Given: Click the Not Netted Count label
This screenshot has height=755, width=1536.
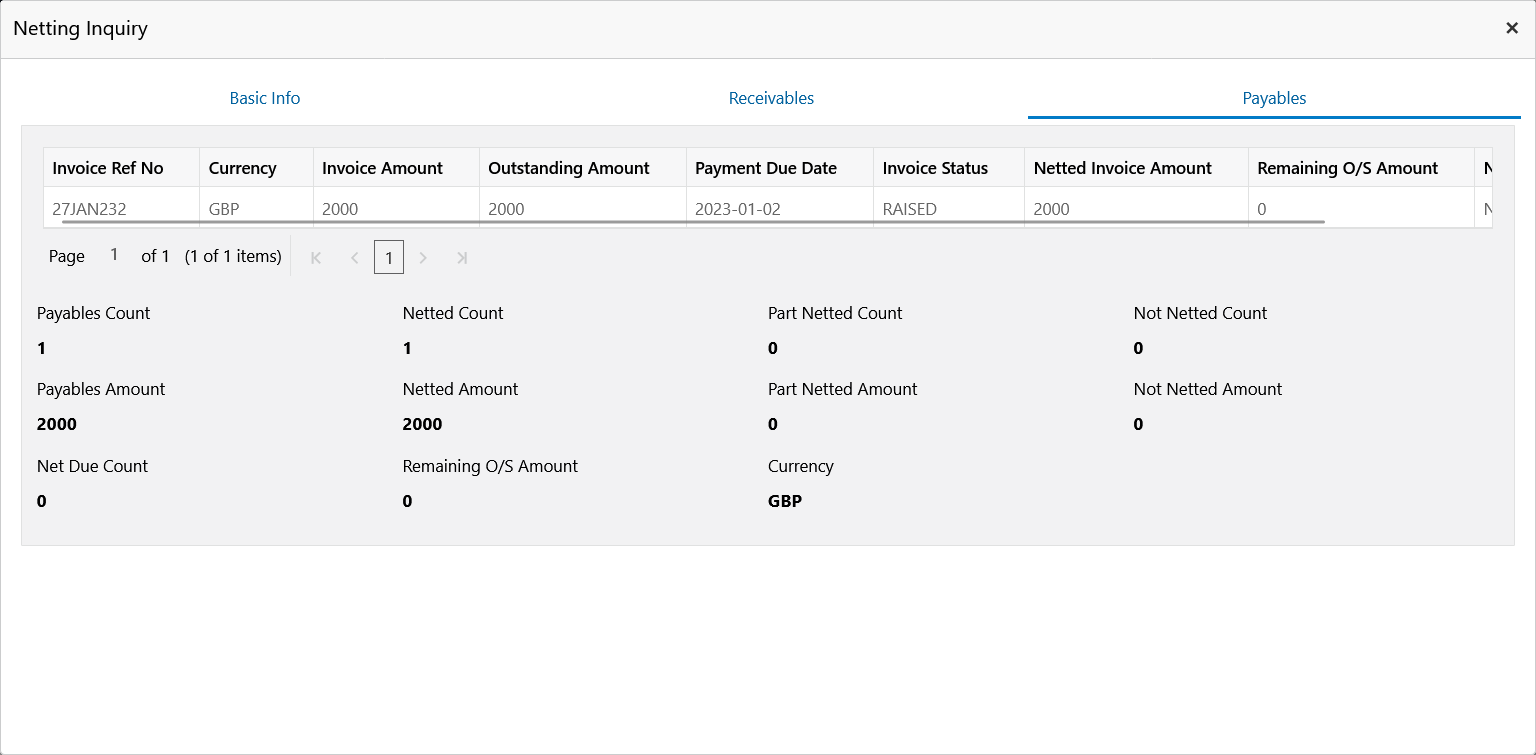Looking at the screenshot, I should click(x=1200, y=313).
